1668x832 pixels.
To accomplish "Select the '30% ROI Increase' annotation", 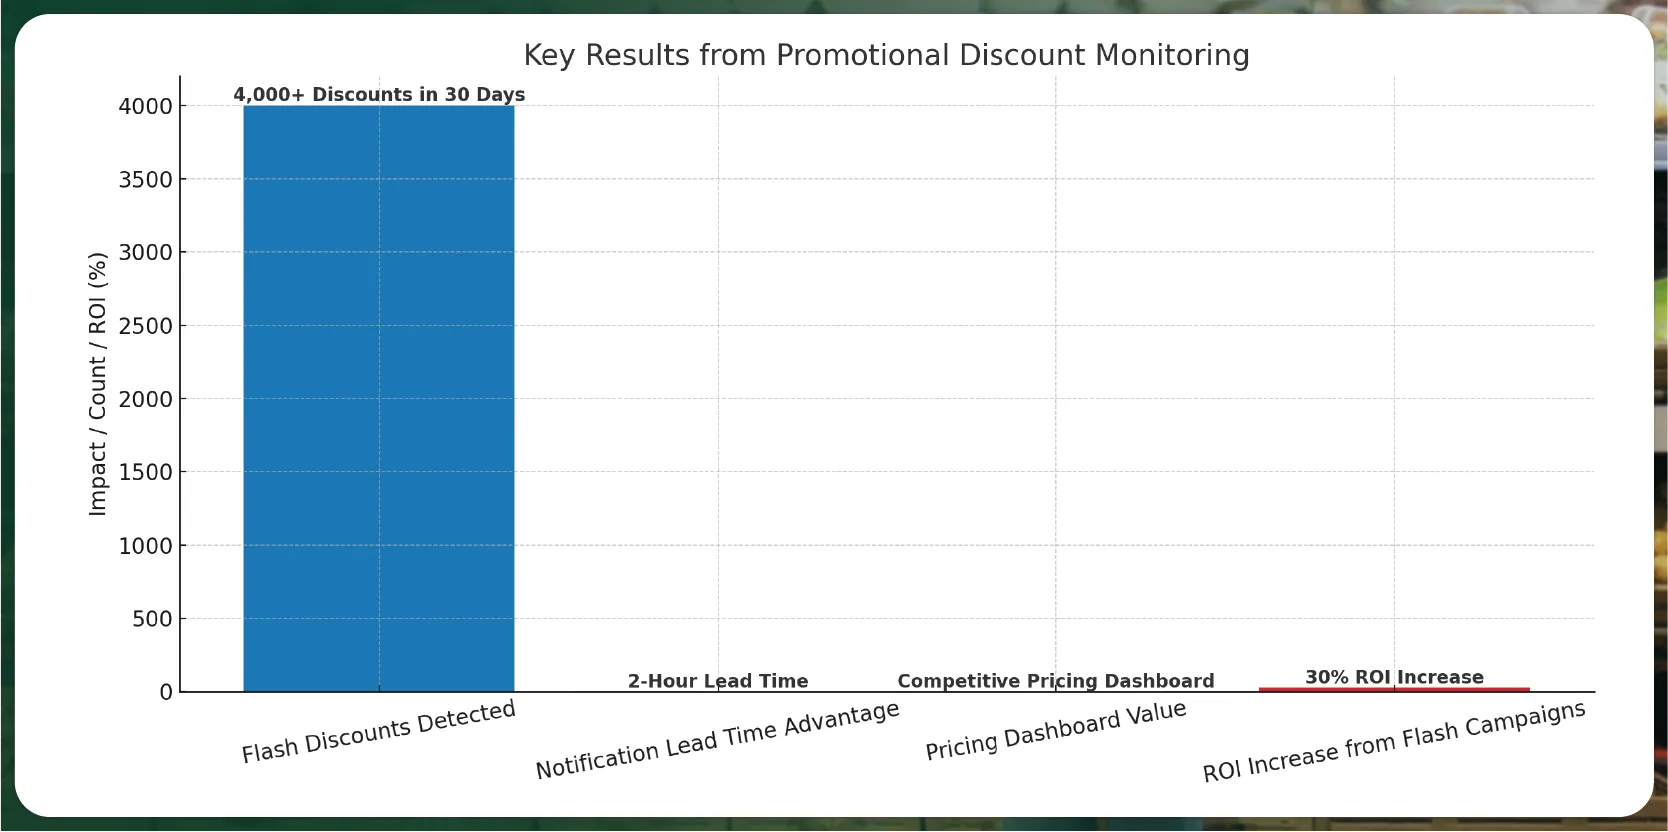I will [1394, 677].
